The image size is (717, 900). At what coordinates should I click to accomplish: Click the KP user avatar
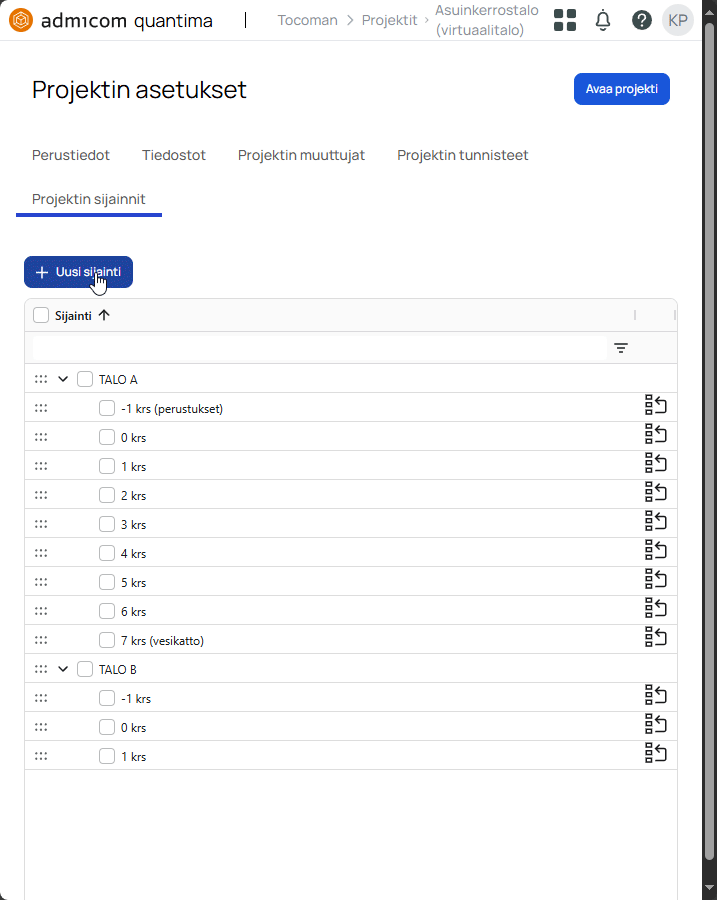click(x=678, y=20)
